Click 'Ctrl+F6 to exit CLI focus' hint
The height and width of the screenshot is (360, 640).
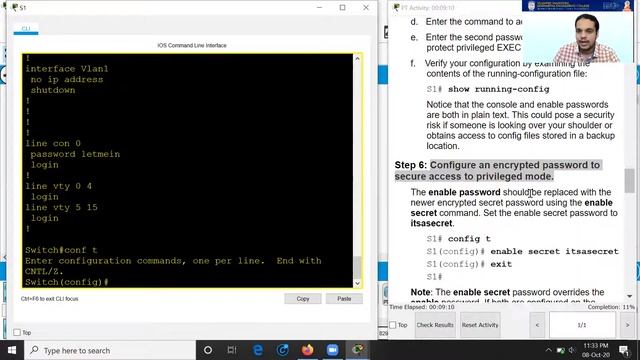(x=49, y=299)
